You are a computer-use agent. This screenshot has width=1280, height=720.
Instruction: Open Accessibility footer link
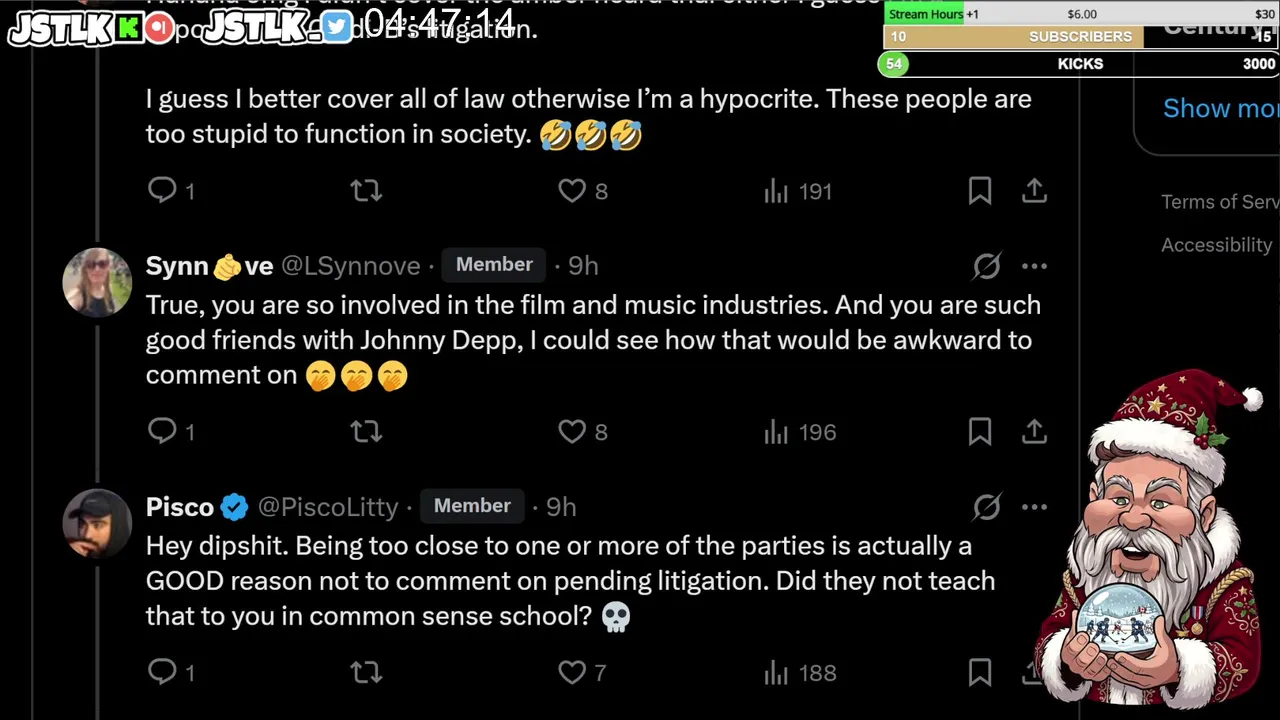(x=1216, y=245)
